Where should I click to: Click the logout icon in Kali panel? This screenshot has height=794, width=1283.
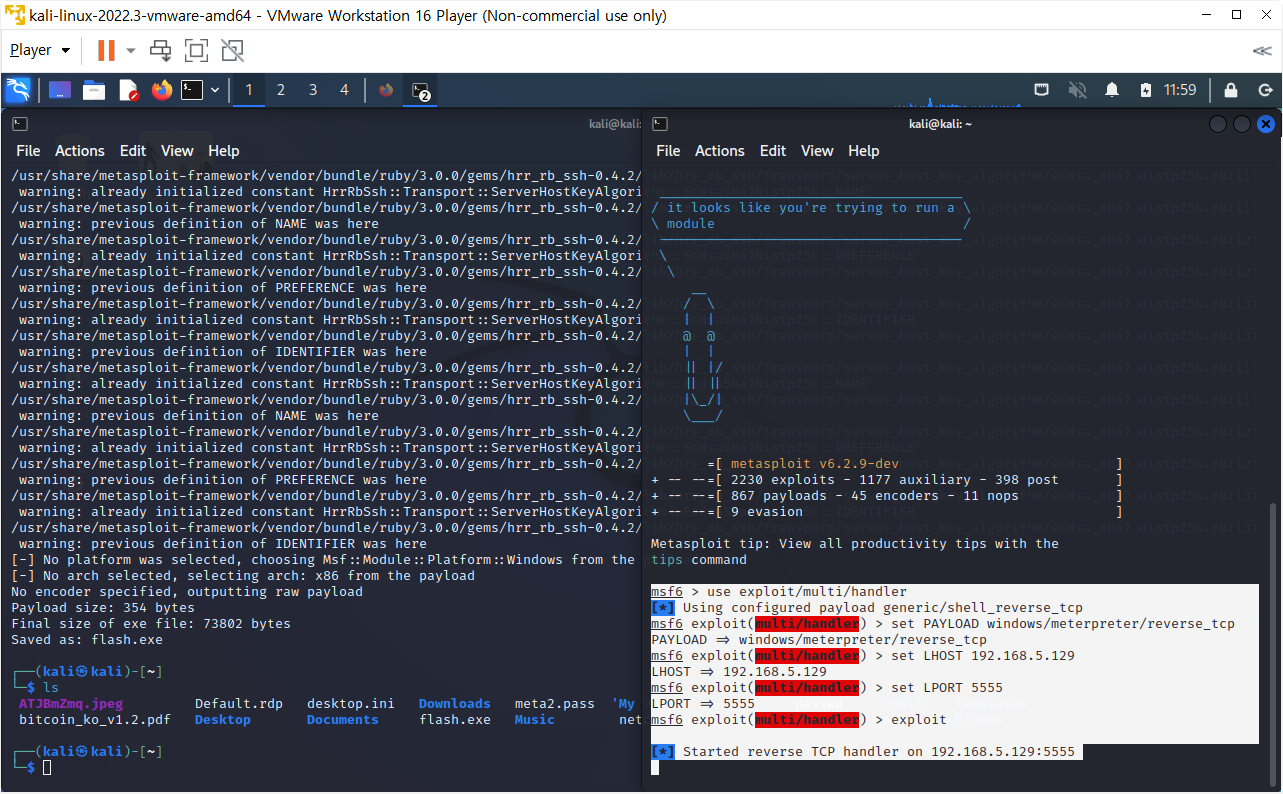point(1265,90)
